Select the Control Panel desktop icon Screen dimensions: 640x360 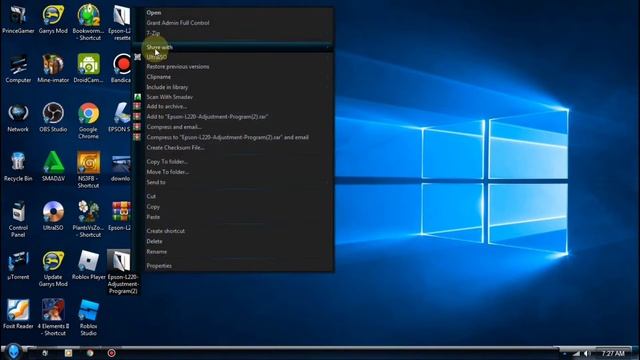[x=18, y=219]
